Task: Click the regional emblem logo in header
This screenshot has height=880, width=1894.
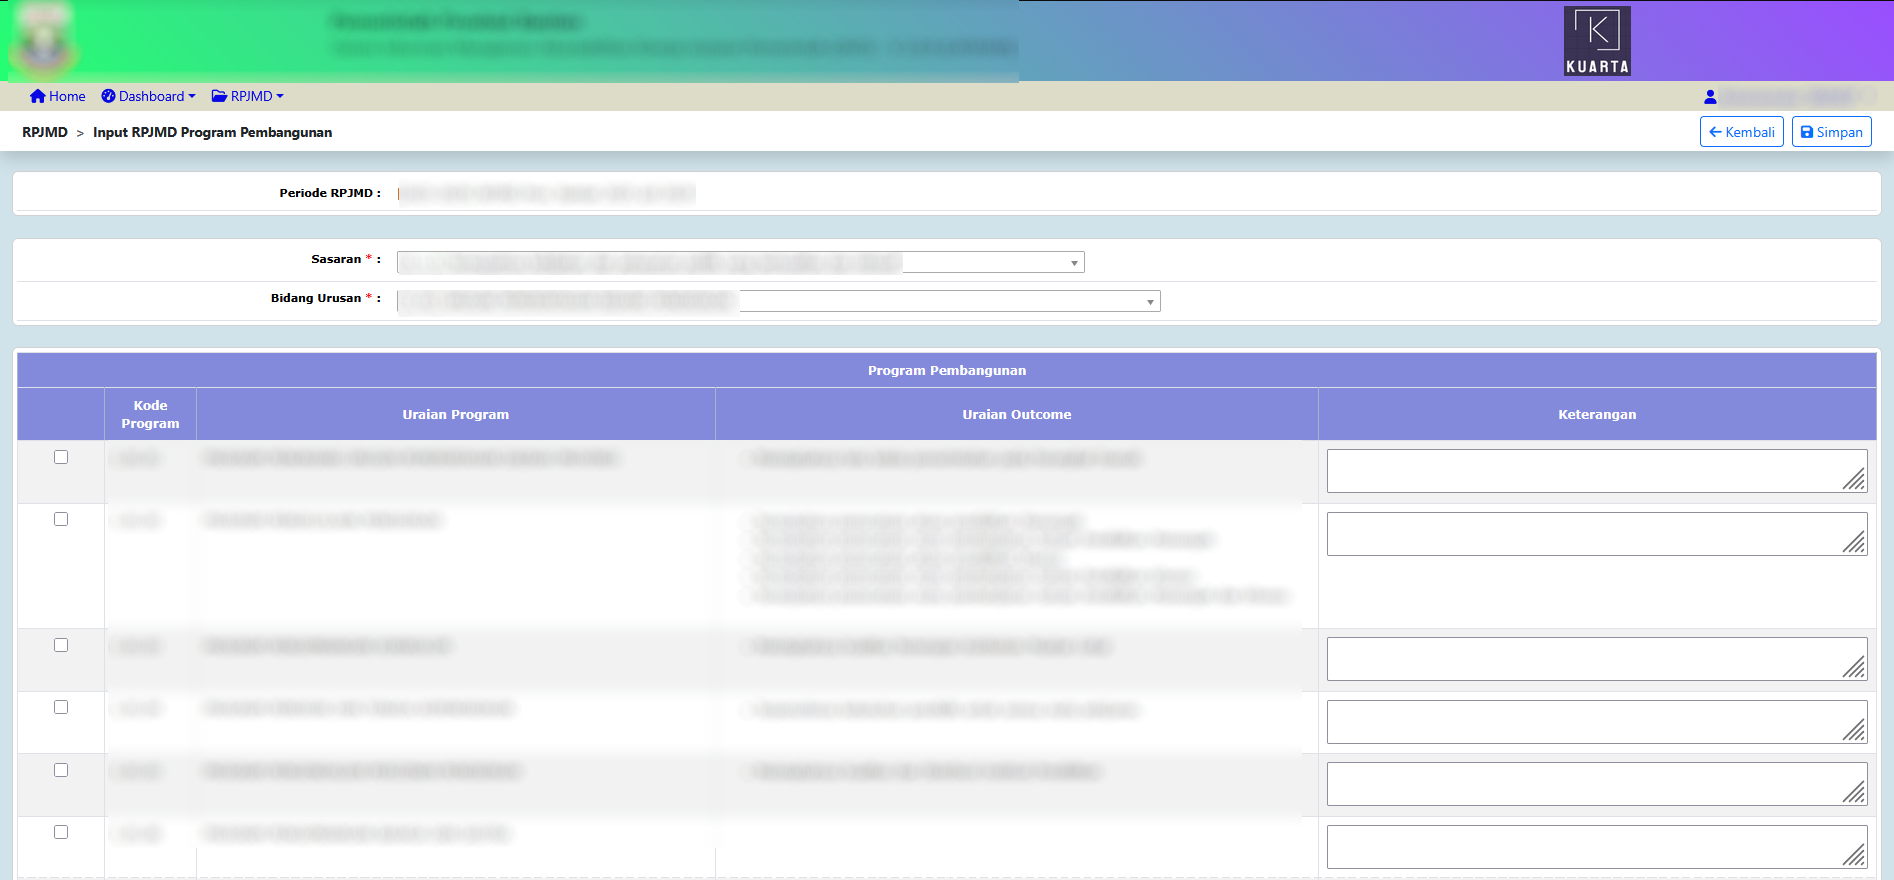Action: [x=44, y=42]
